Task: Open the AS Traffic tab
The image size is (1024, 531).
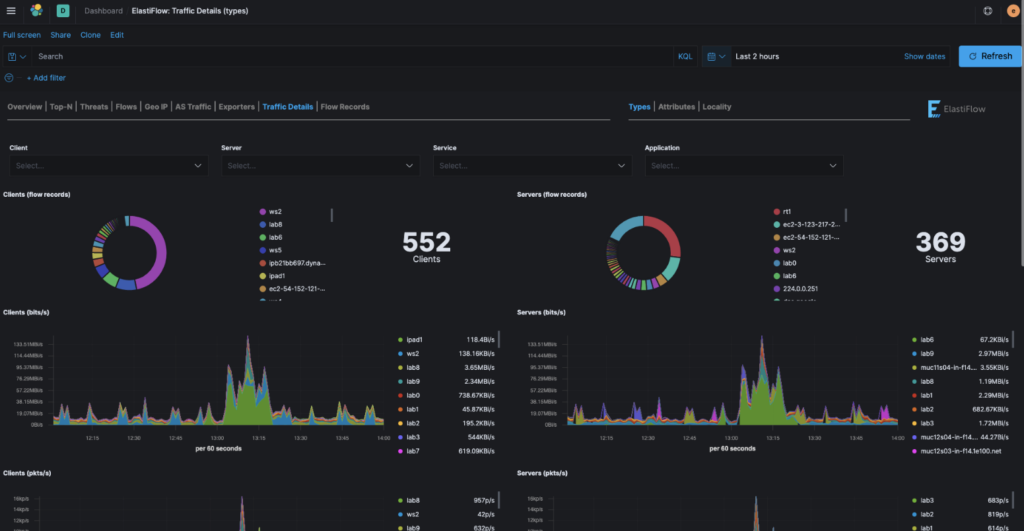Action: [193, 107]
